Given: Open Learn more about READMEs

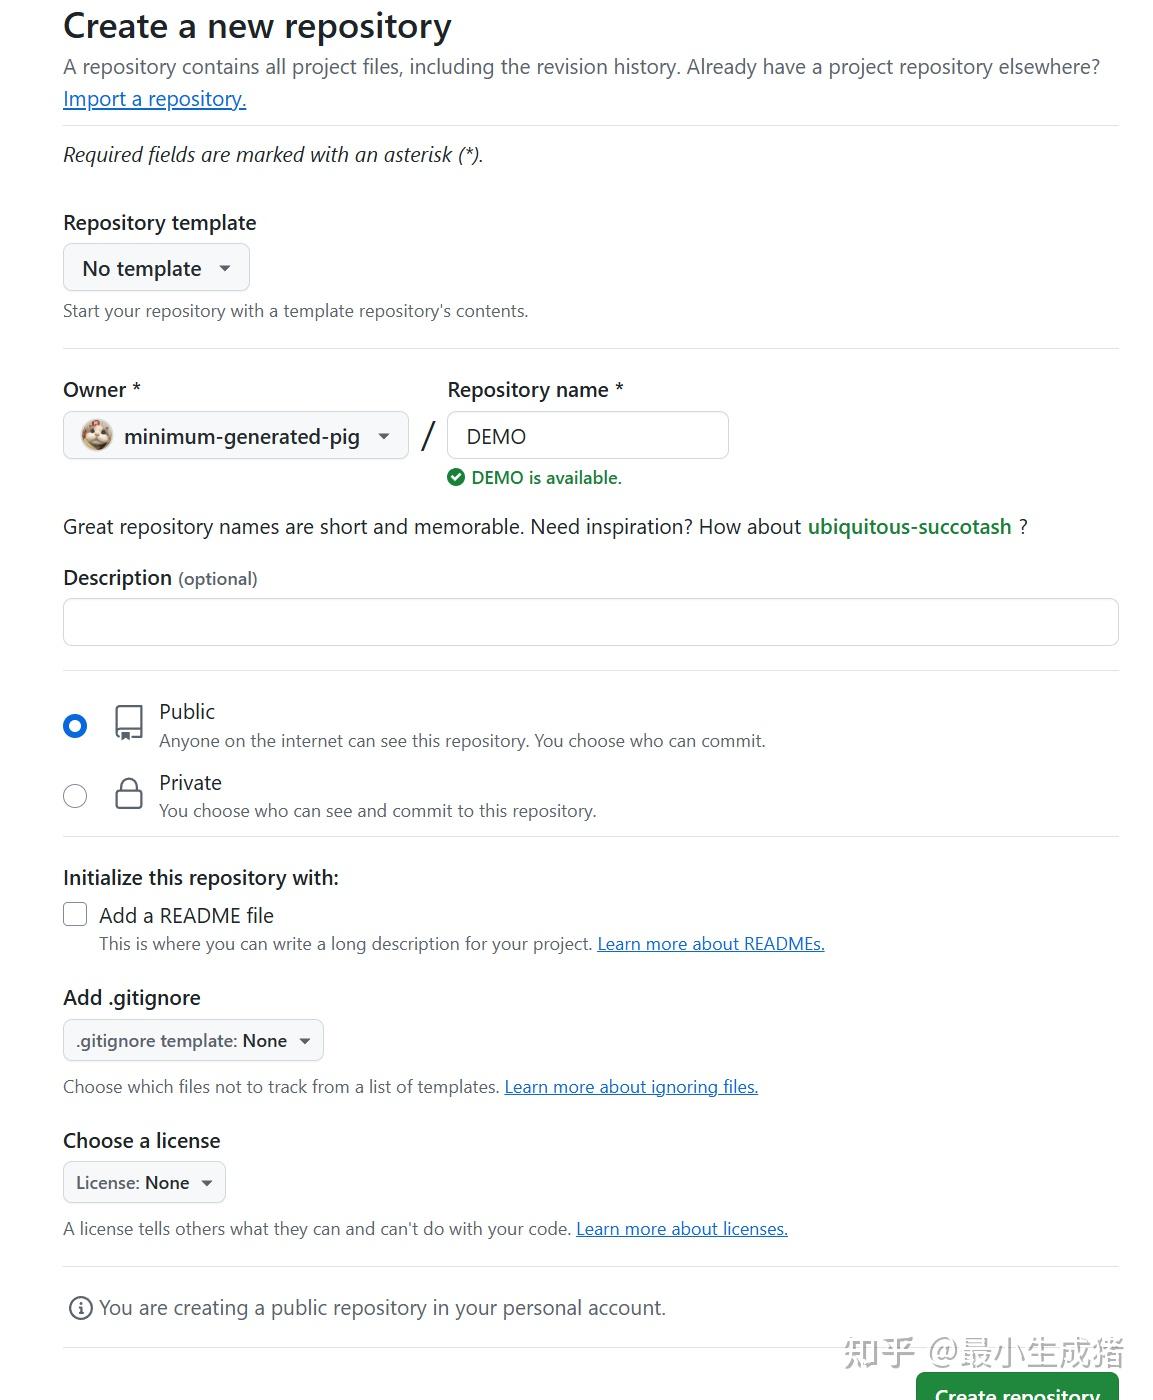Looking at the screenshot, I should (x=710, y=943).
